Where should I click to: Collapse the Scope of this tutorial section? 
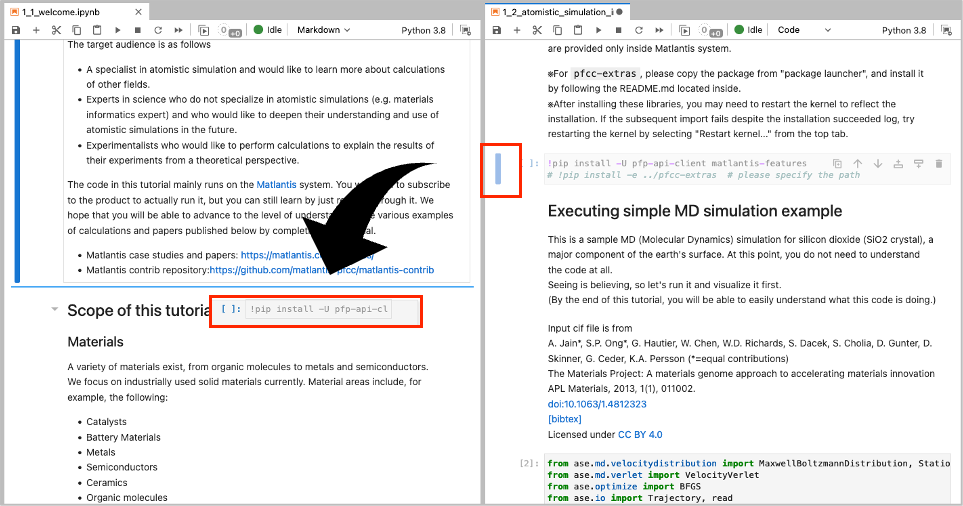(x=54, y=310)
